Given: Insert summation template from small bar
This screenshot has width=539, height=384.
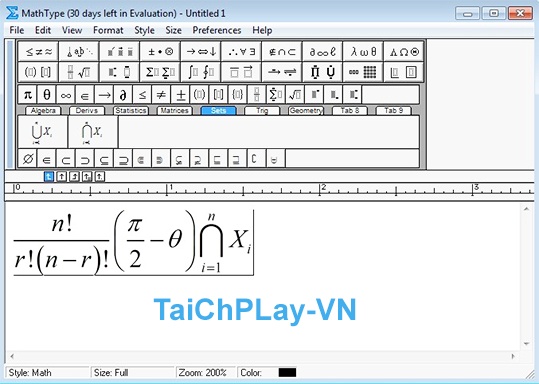Looking at the screenshot, I should point(276,95).
